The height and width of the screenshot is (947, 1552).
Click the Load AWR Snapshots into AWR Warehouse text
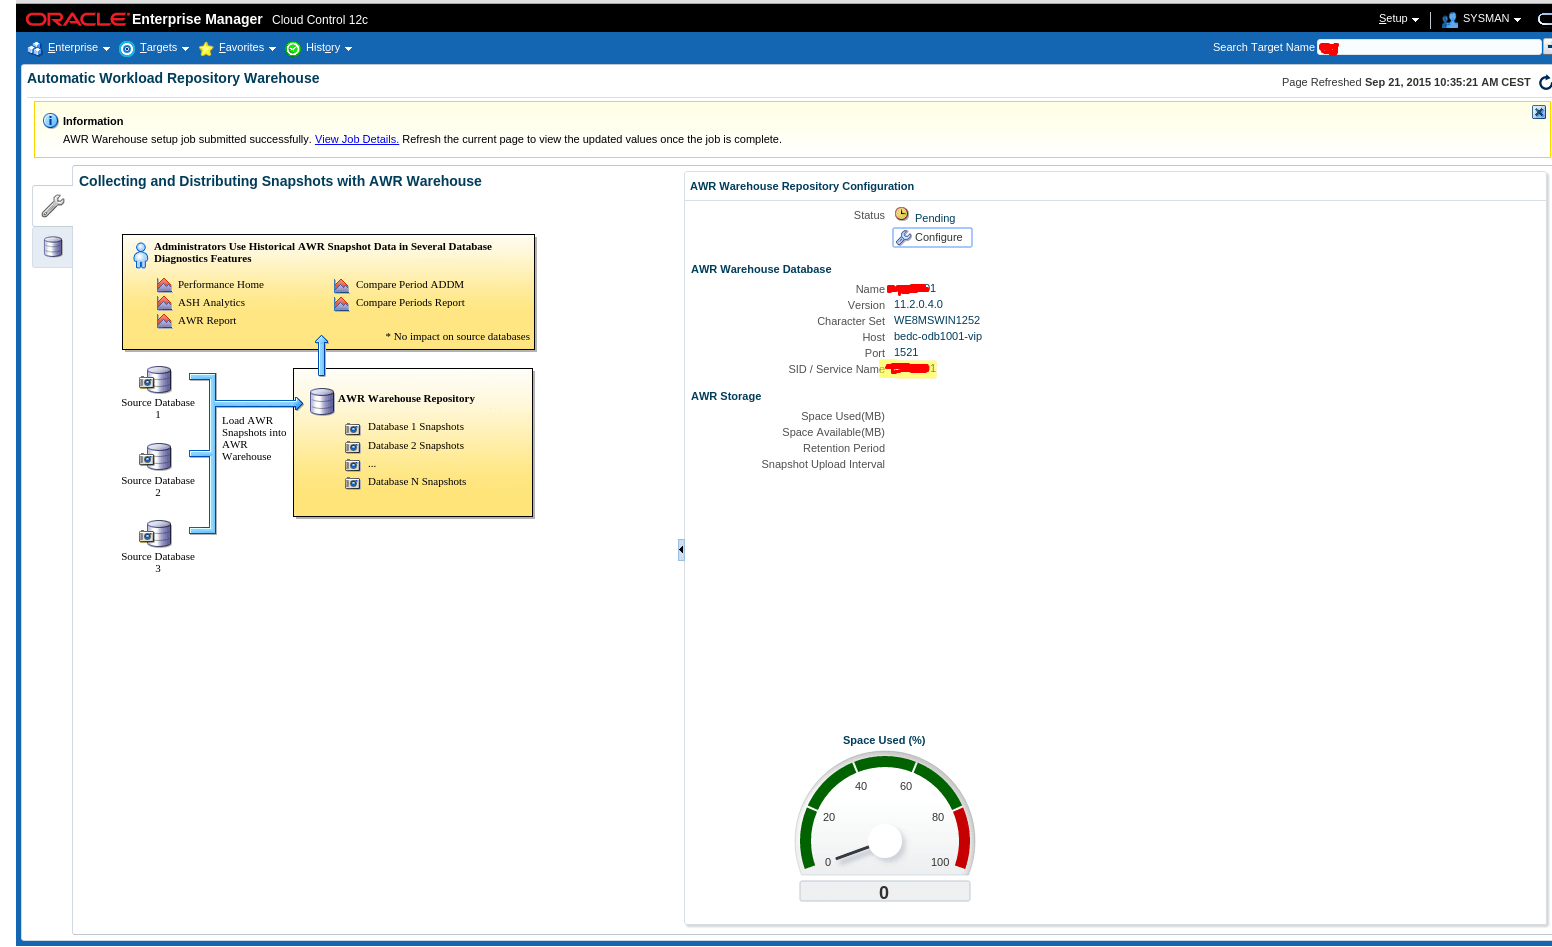[x=254, y=439]
